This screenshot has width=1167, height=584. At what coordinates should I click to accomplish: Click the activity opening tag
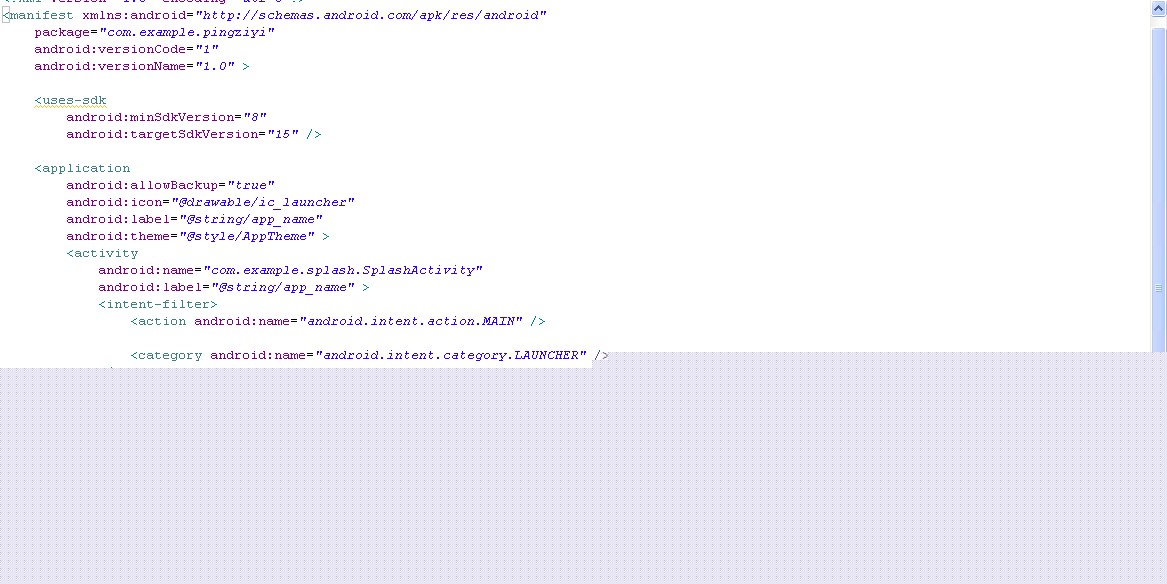(x=103, y=253)
